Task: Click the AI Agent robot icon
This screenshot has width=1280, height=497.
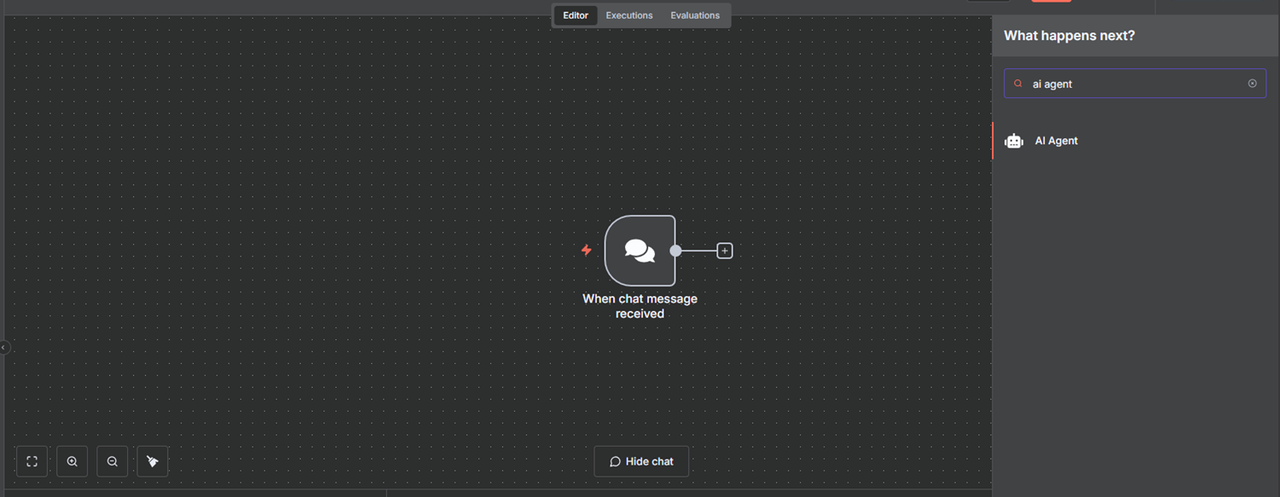Action: pos(1014,141)
